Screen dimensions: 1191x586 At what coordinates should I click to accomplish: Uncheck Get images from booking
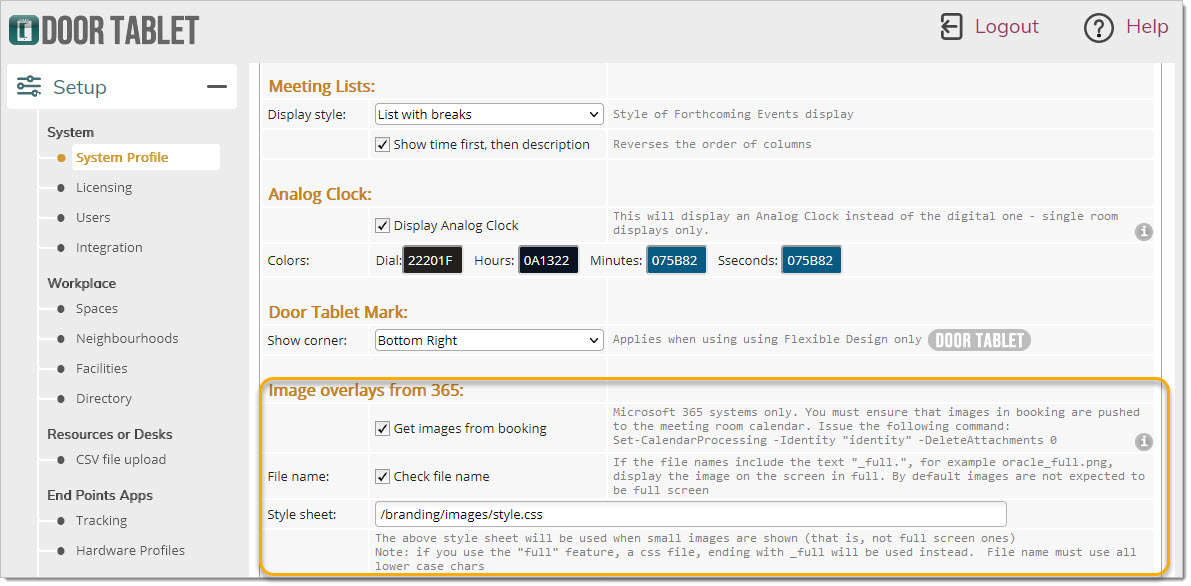(x=382, y=428)
